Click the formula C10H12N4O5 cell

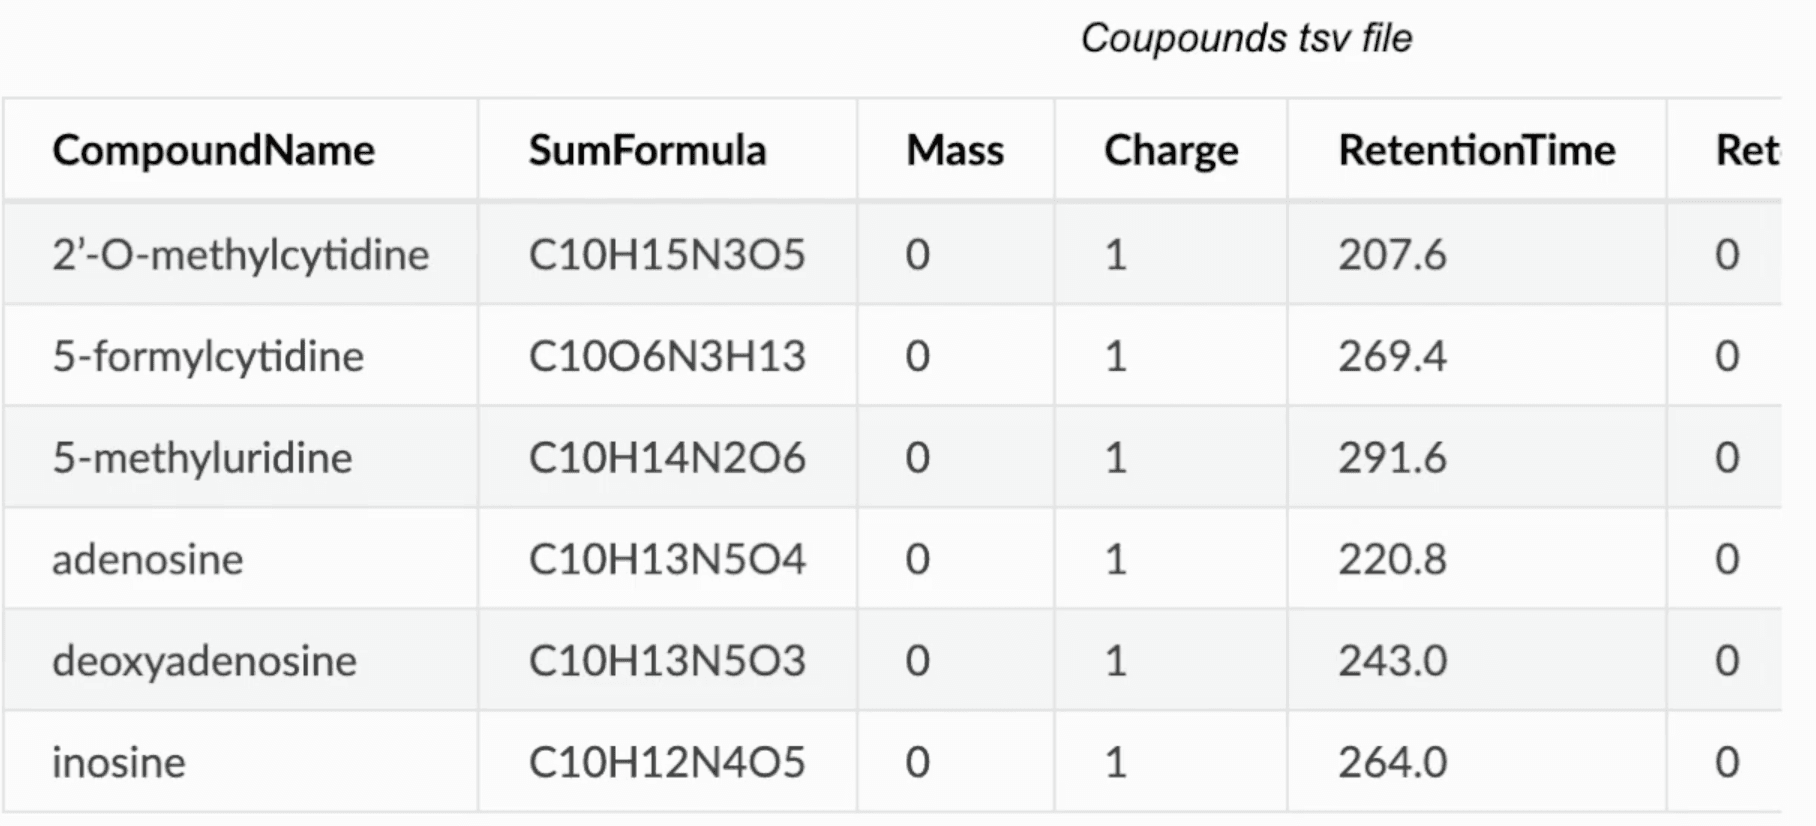667,762
